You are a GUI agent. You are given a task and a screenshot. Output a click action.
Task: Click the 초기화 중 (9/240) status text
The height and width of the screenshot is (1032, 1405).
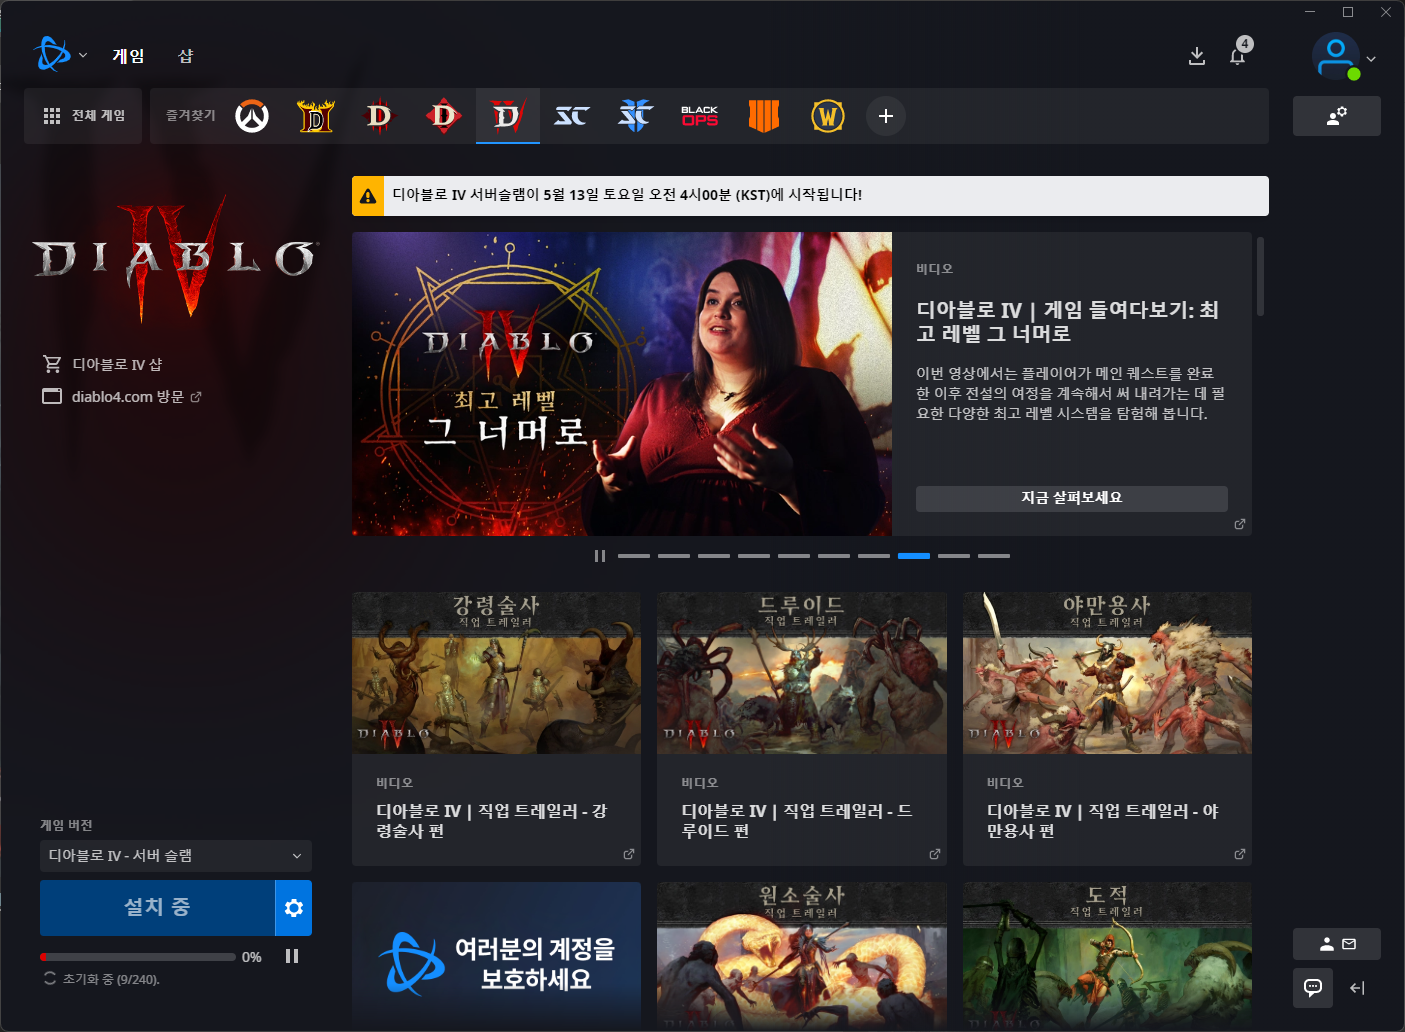[111, 979]
